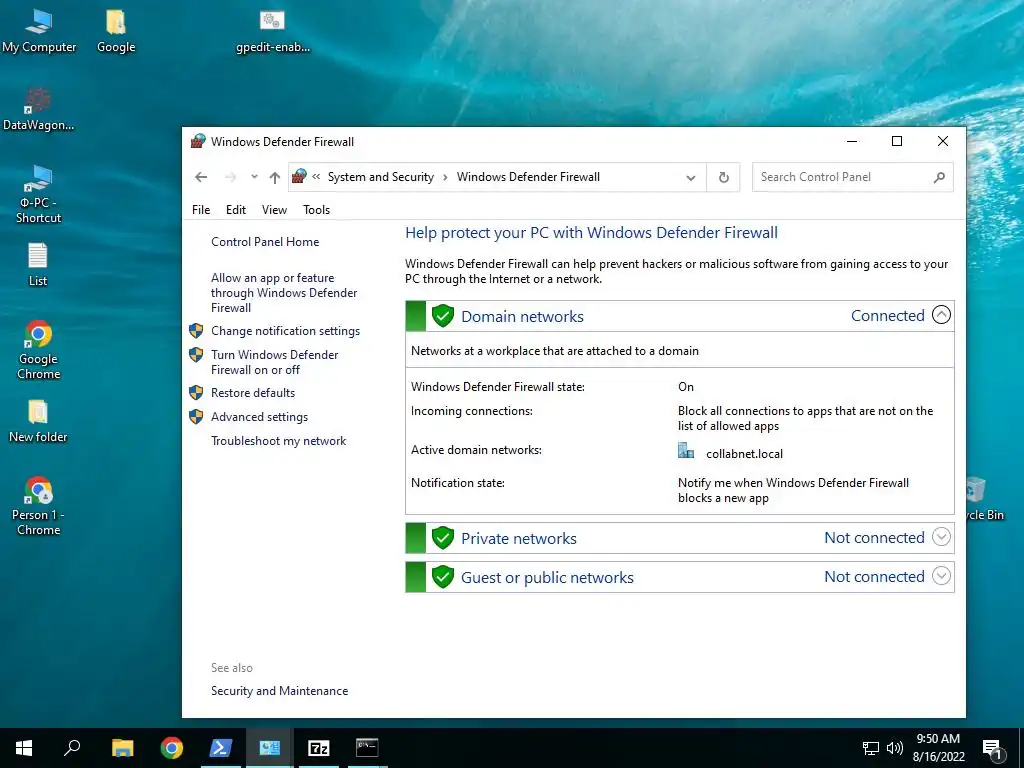The width and height of the screenshot is (1024, 768).
Task: Click the Domain networks heading
Action: [x=522, y=317]
